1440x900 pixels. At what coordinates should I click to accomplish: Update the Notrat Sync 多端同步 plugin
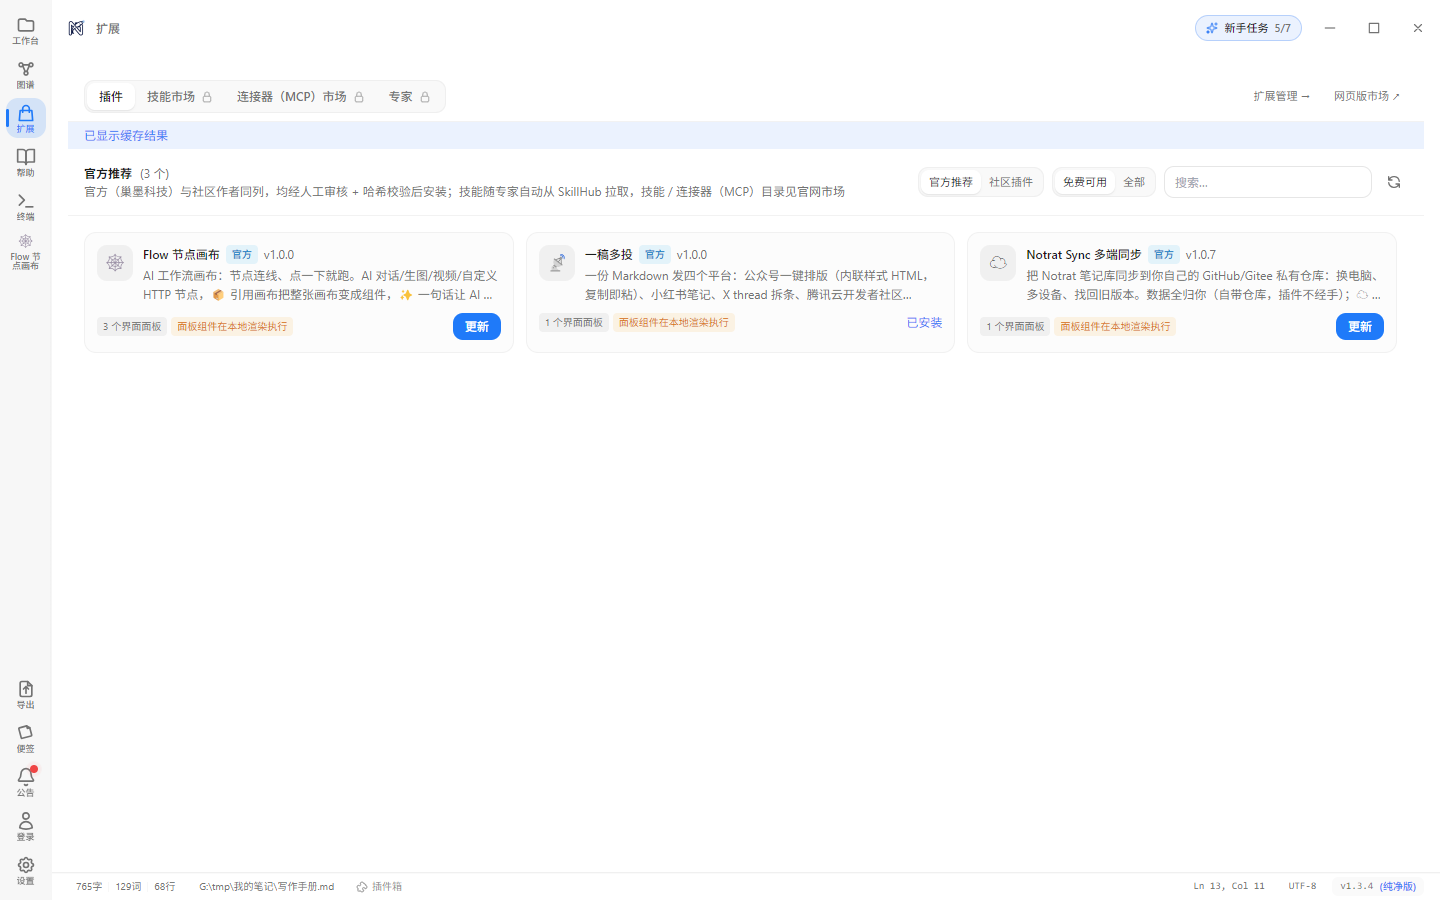(x=1360, y=327)
